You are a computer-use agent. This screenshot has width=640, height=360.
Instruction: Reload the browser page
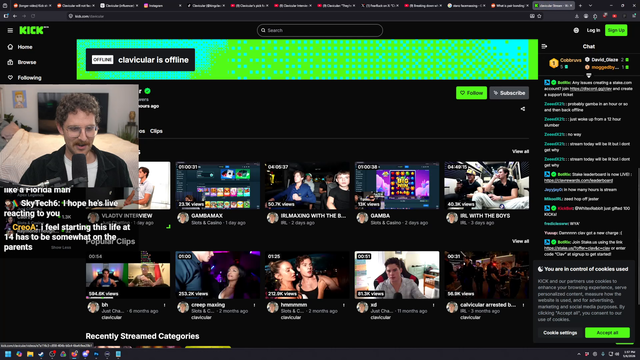point(33,16)
